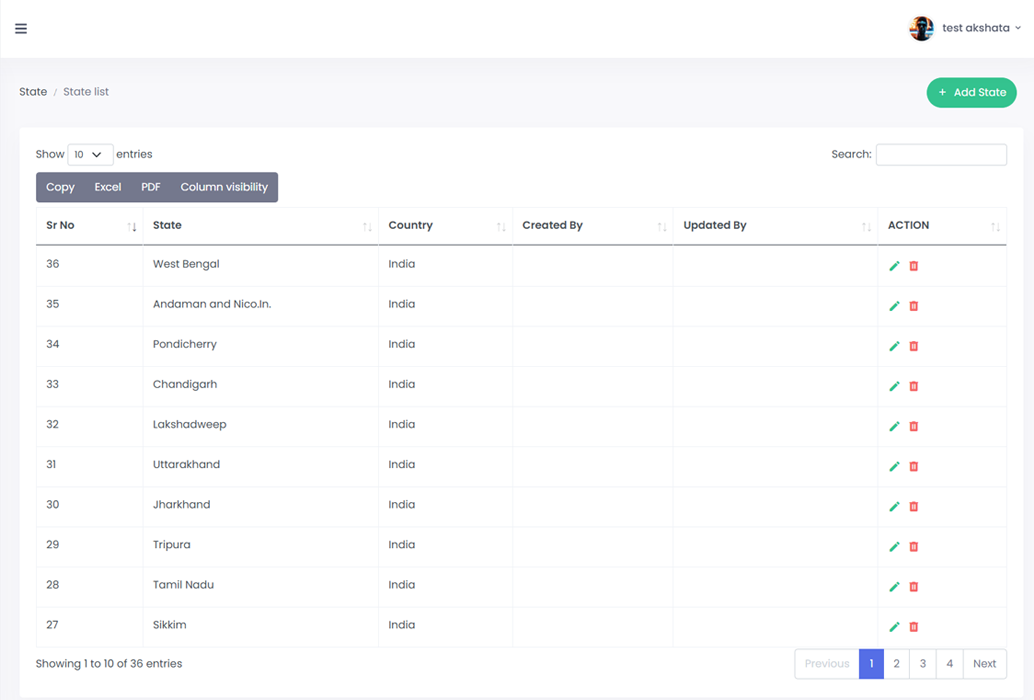Delete the Lakshadweep row
Image resolution: width=1034 pixels, height=700 pixels.
[x=913, y=426]
